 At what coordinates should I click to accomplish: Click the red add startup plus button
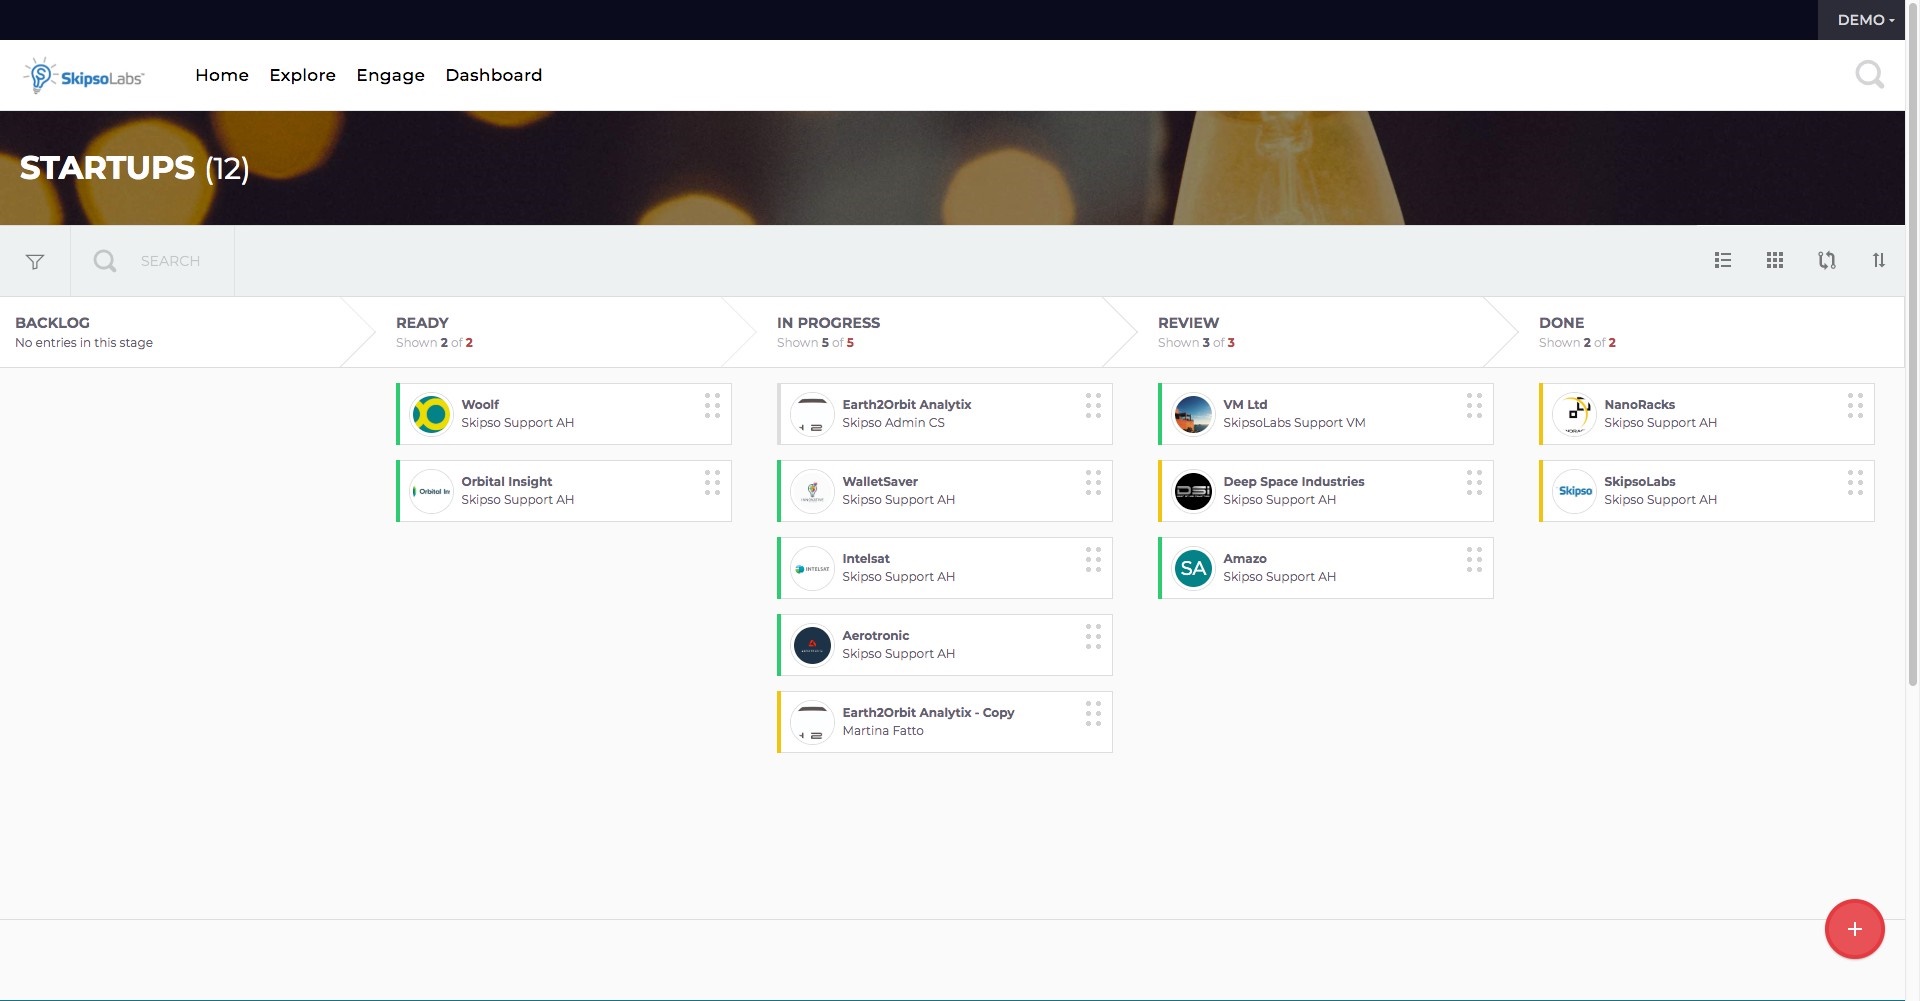1855,929
